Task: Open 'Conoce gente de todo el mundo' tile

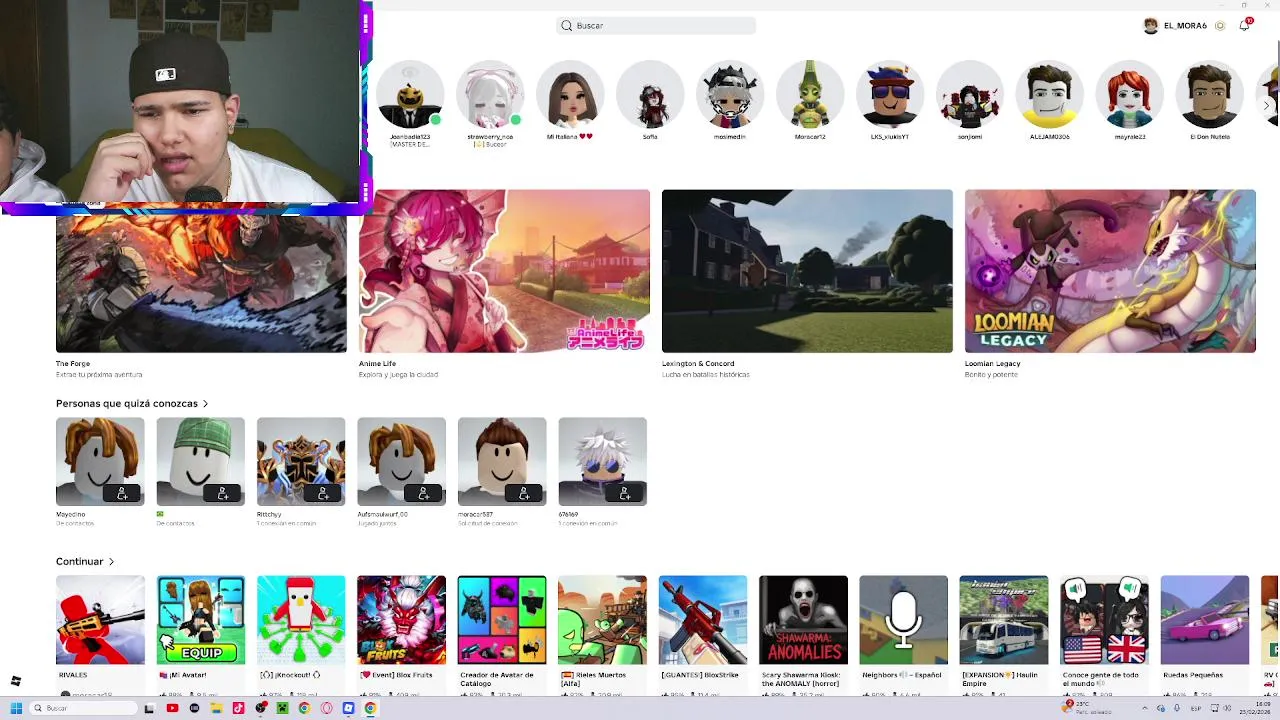Action: click(x=1105, y=620)
